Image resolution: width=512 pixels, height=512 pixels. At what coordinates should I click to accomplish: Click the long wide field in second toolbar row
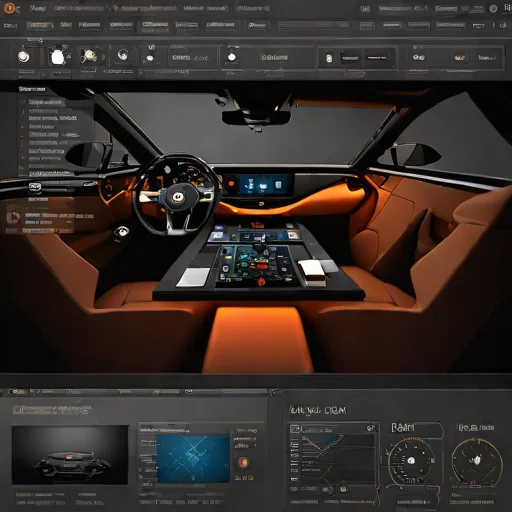313,25
